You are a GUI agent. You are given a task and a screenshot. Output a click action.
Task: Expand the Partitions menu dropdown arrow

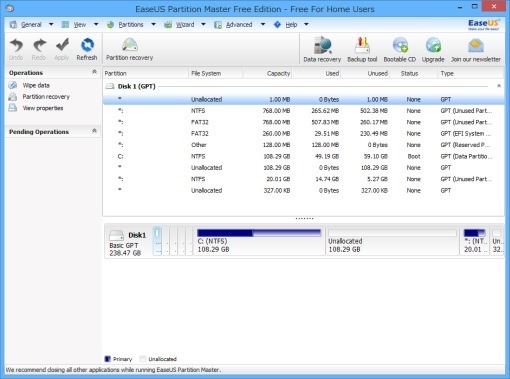pos(153,24)
